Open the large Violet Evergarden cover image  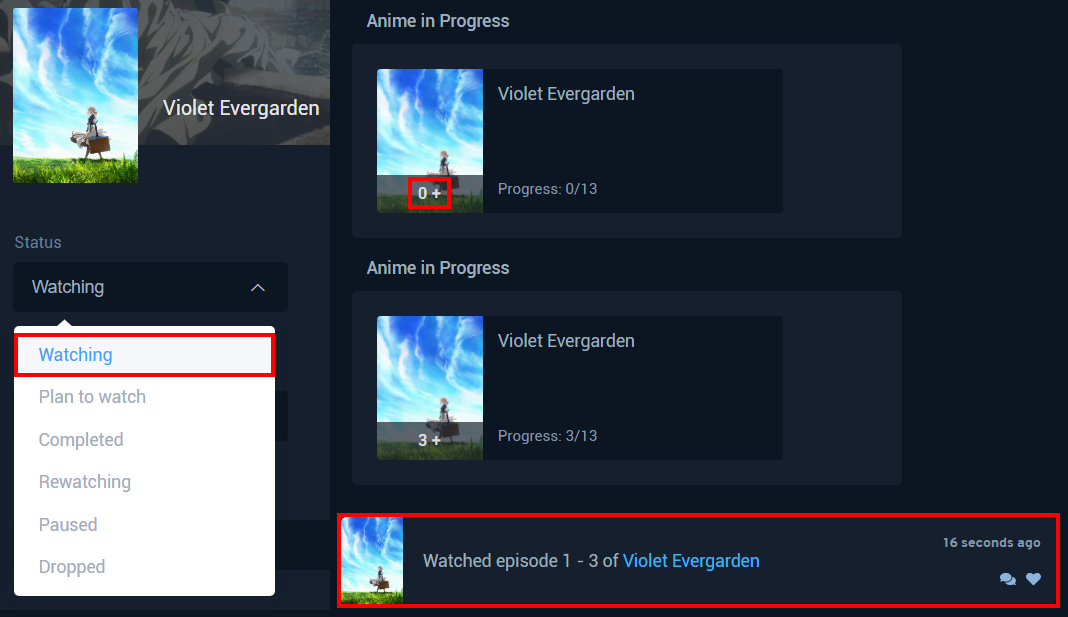click(x=76, y=95)
